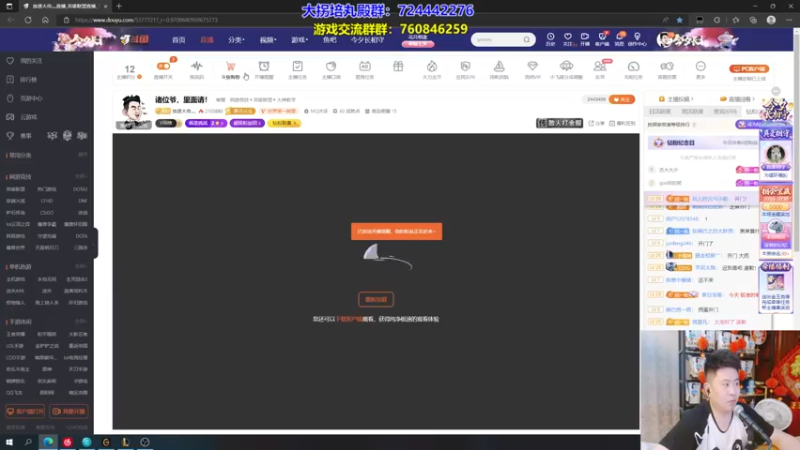The image size is (800, 450).
Task: Expand all under 单机热游 sidebar section
Action: [81, 266]
